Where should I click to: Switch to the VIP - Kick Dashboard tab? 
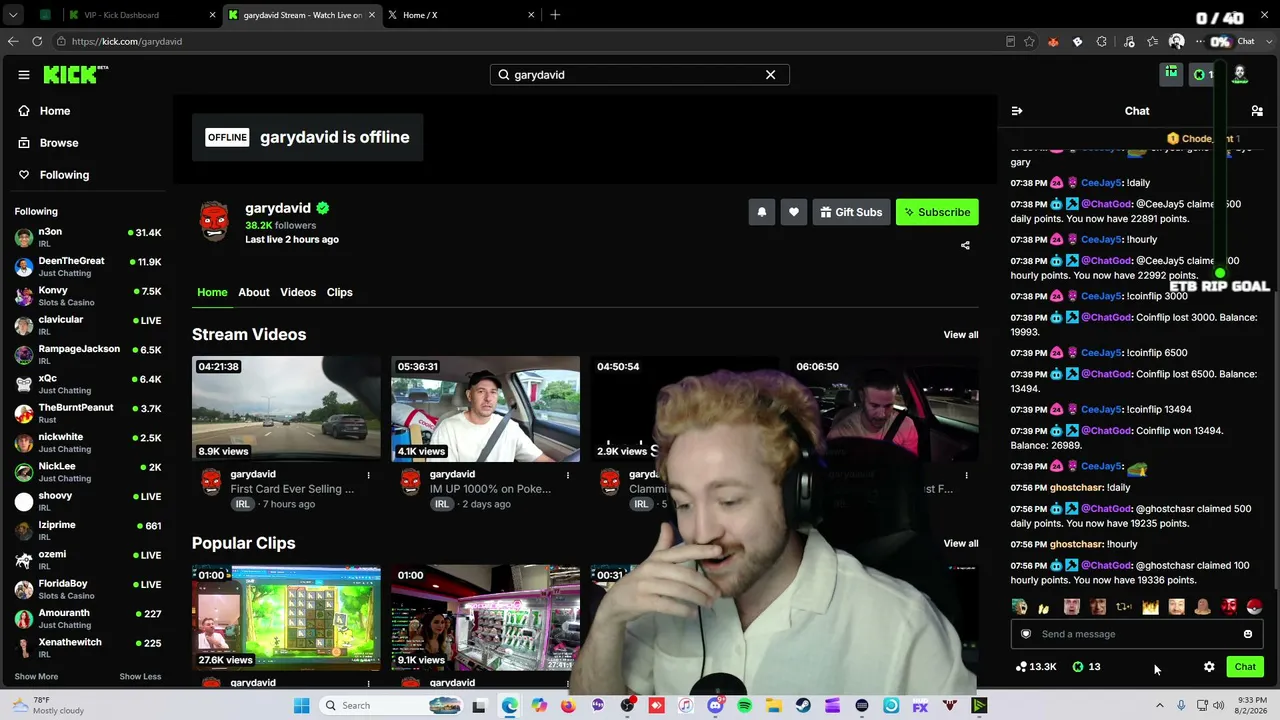pyautogui.click(x=141, y=15)
